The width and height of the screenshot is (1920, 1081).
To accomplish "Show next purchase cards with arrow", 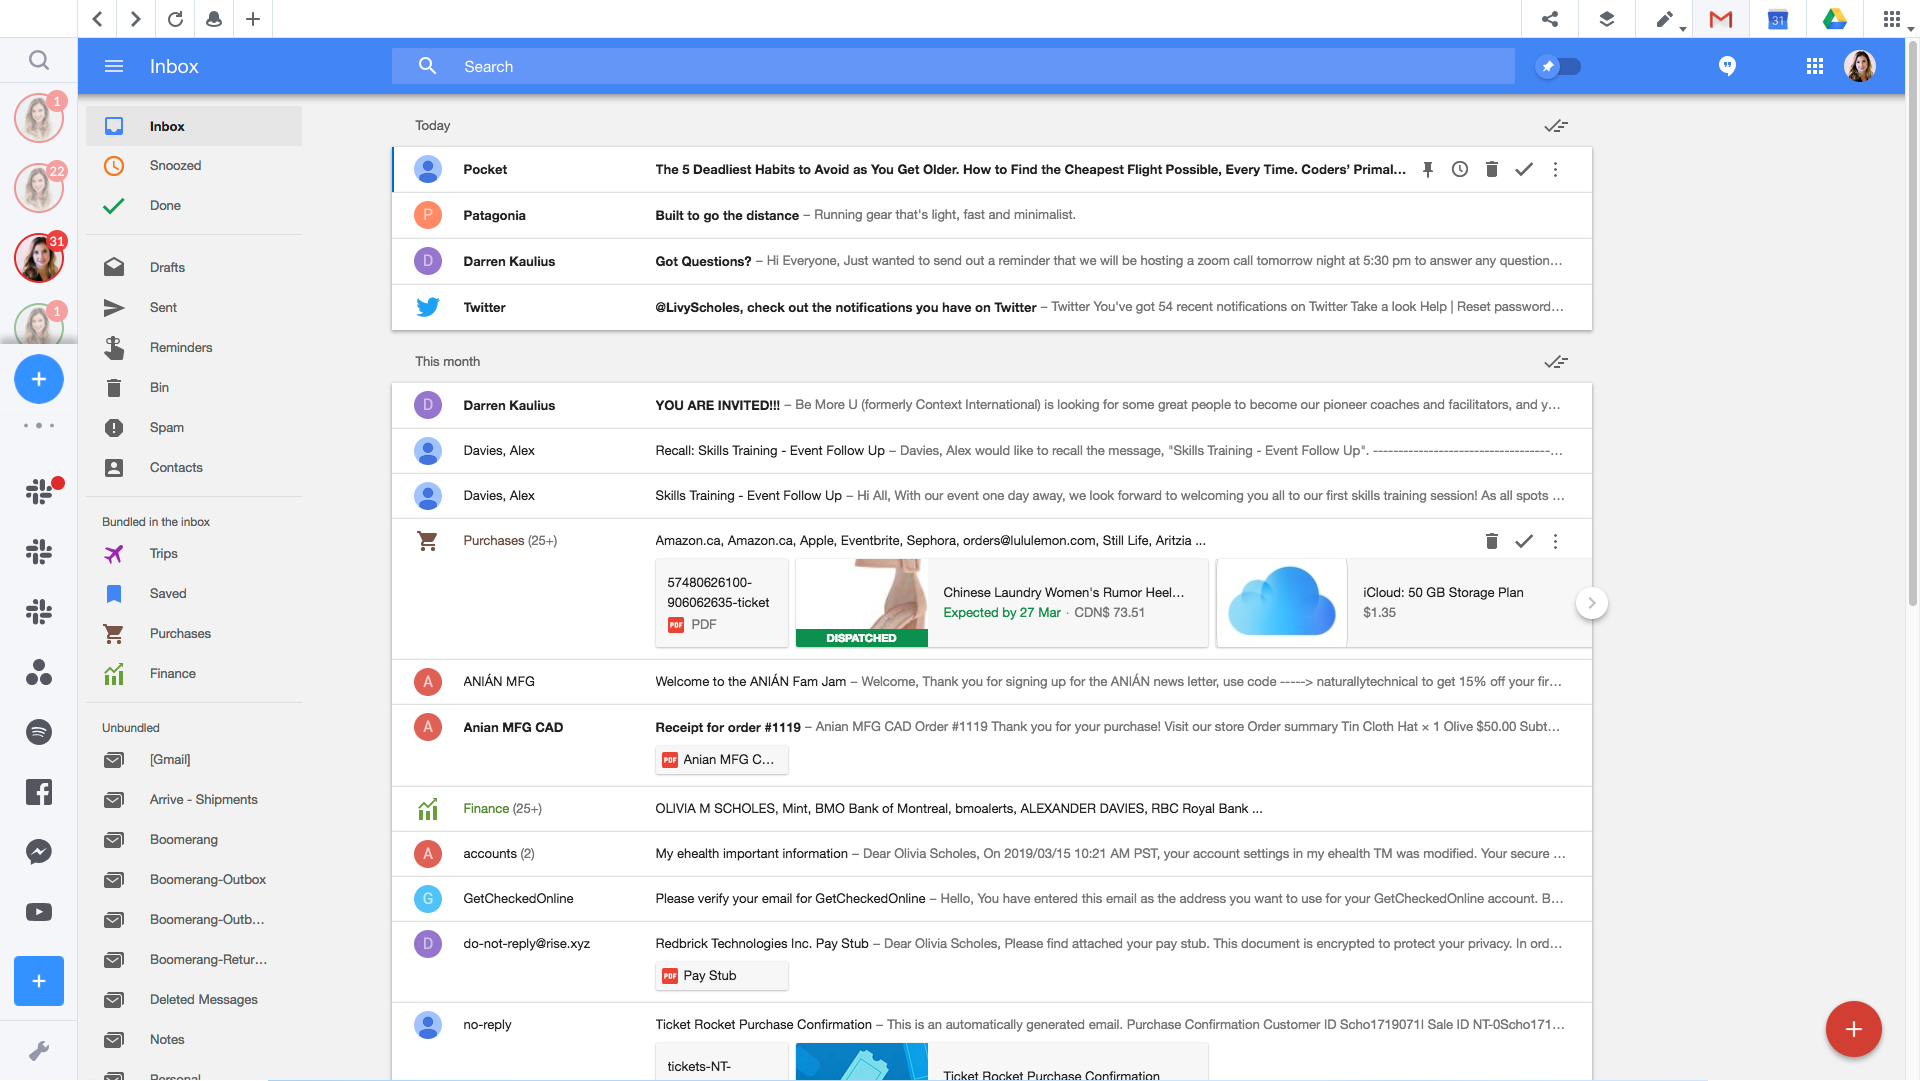I will point(1592,603).
